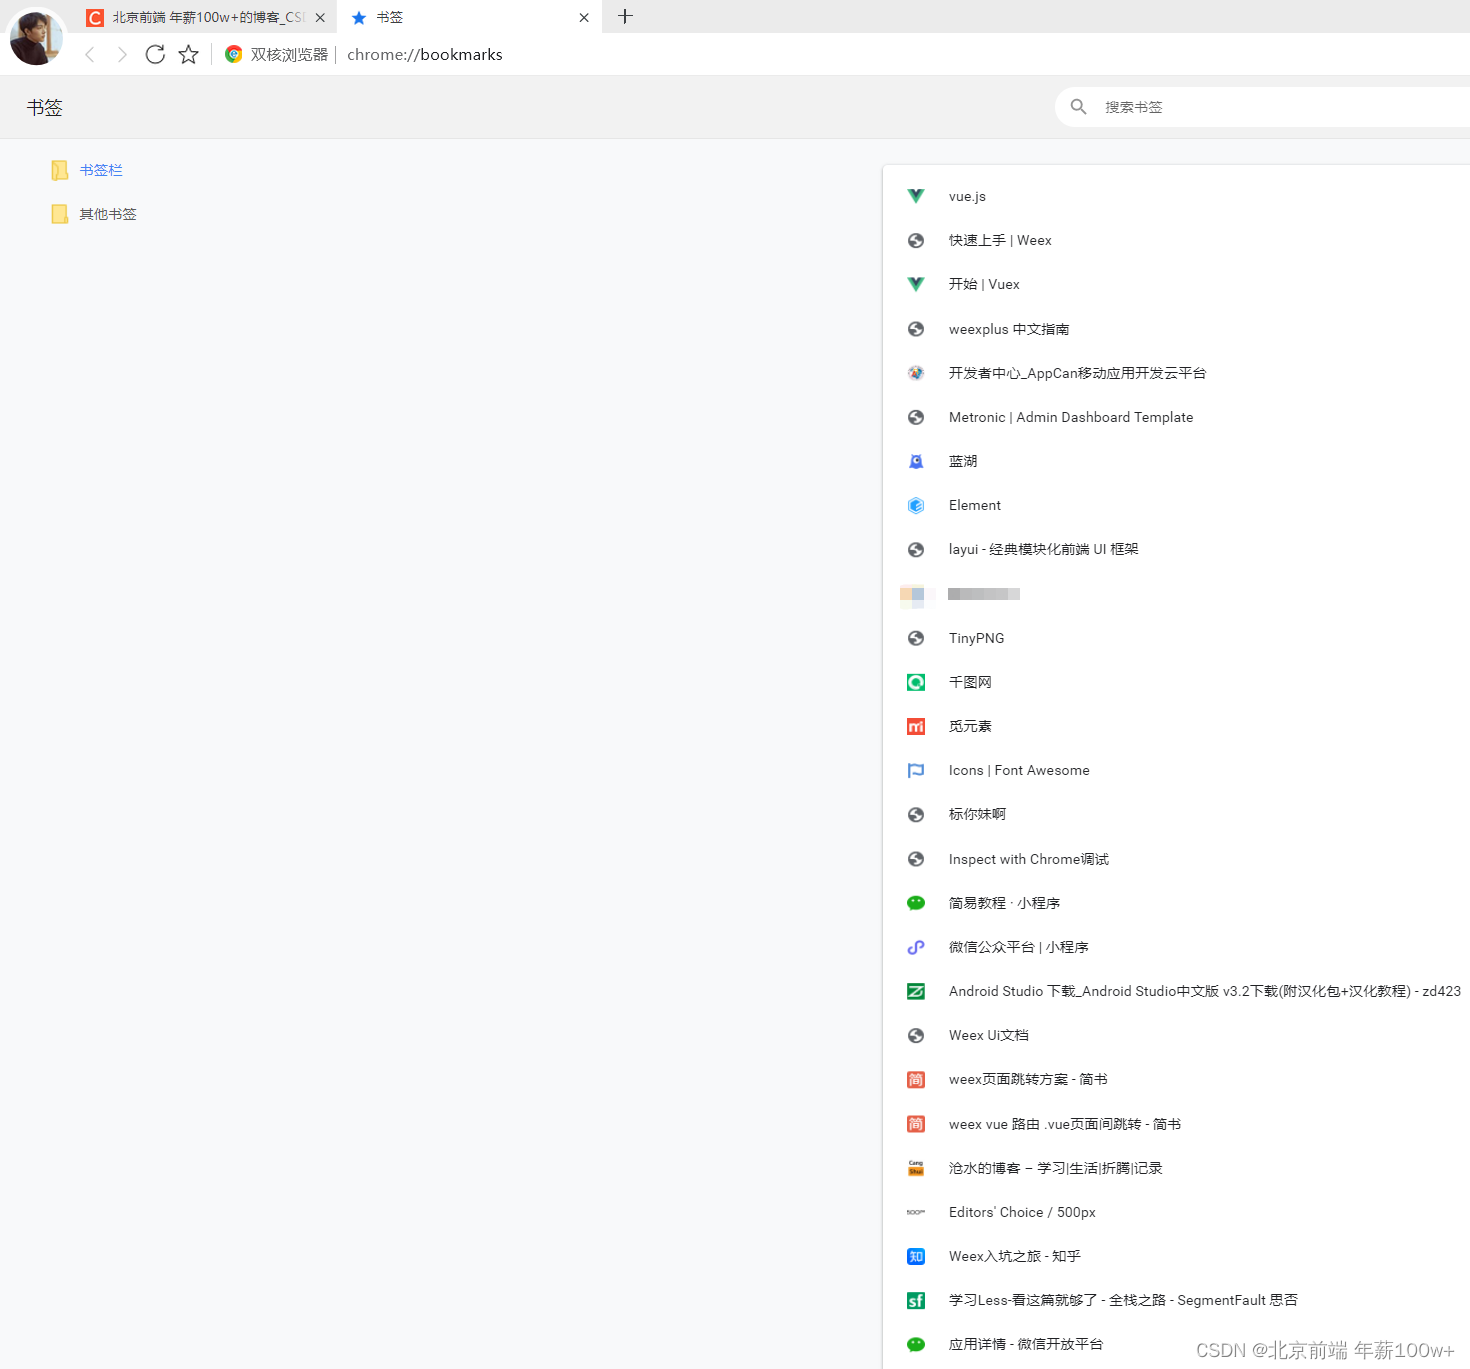This screenshot has height=1369, width=1470.
Task: Click the 蓝湖 bookmark favicon
Action: coord(916,461)
